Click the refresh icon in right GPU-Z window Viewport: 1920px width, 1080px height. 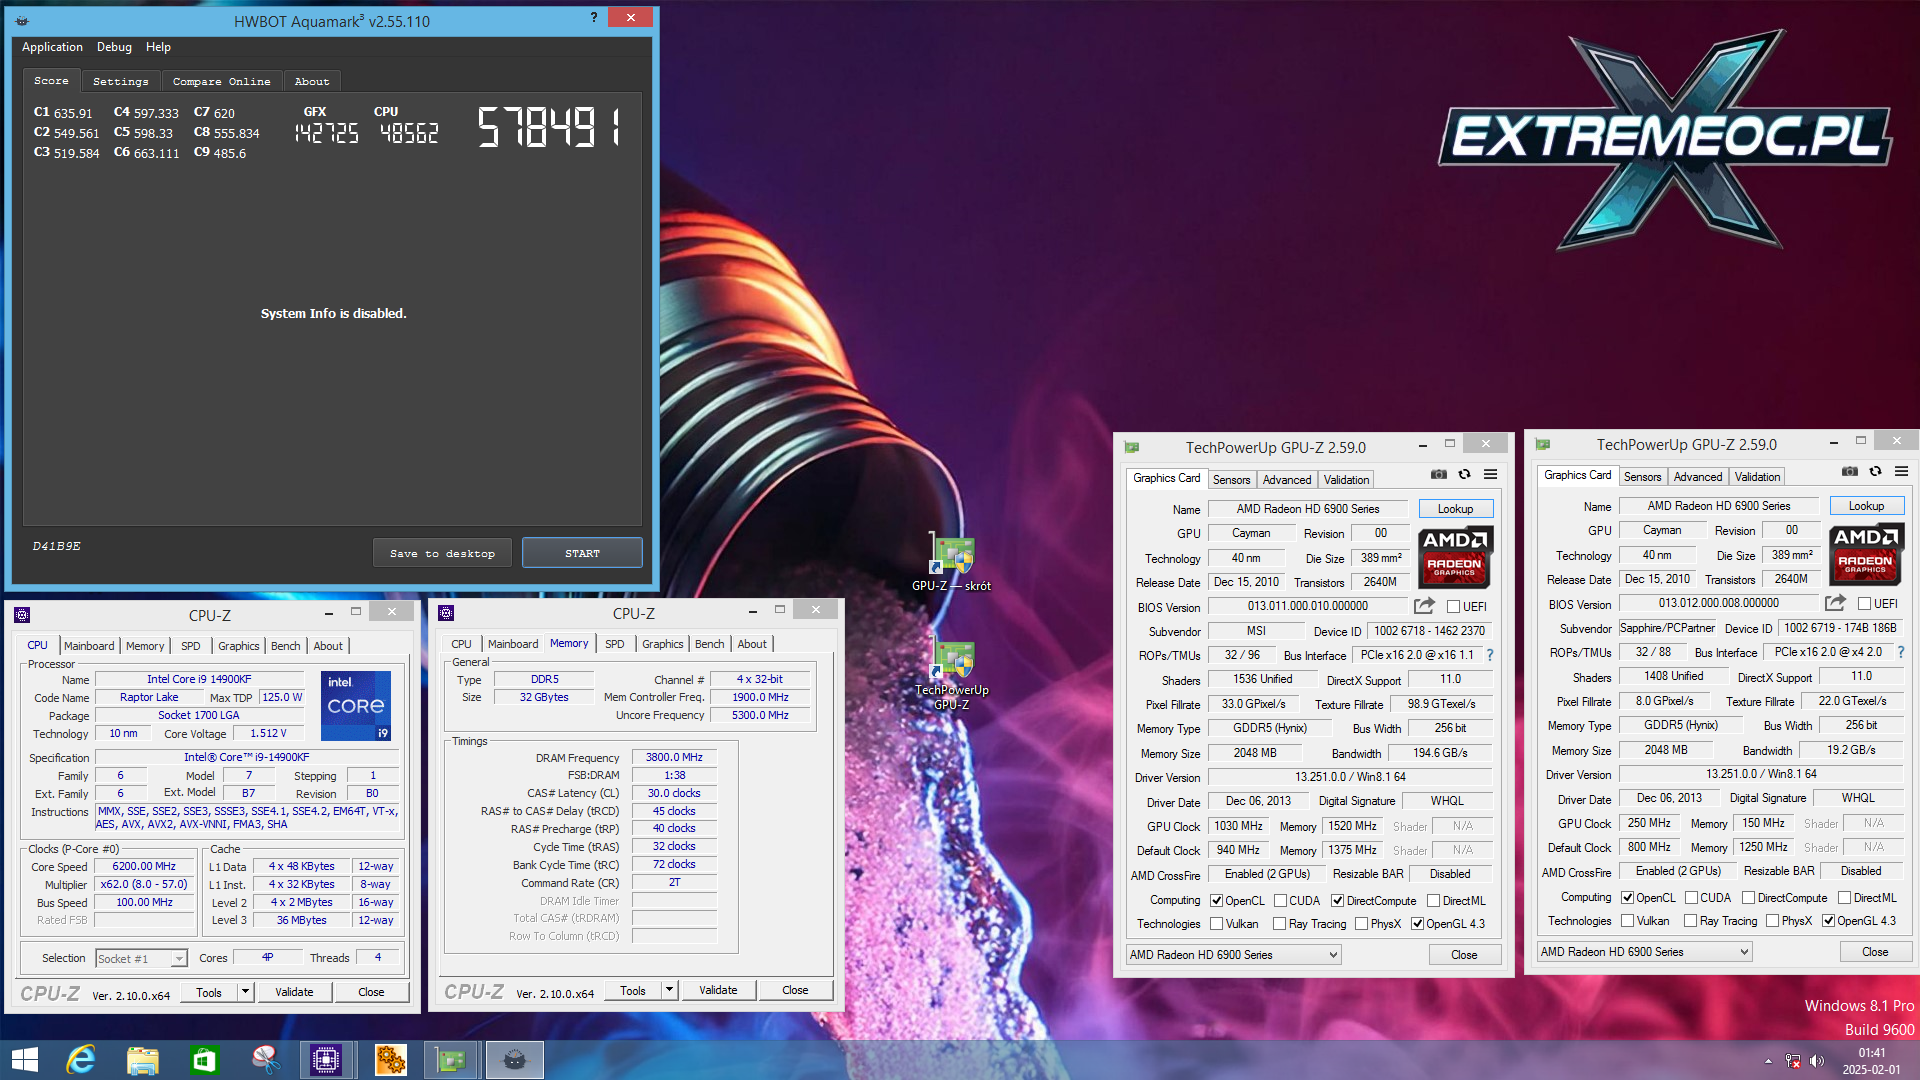click(1875, 472)
